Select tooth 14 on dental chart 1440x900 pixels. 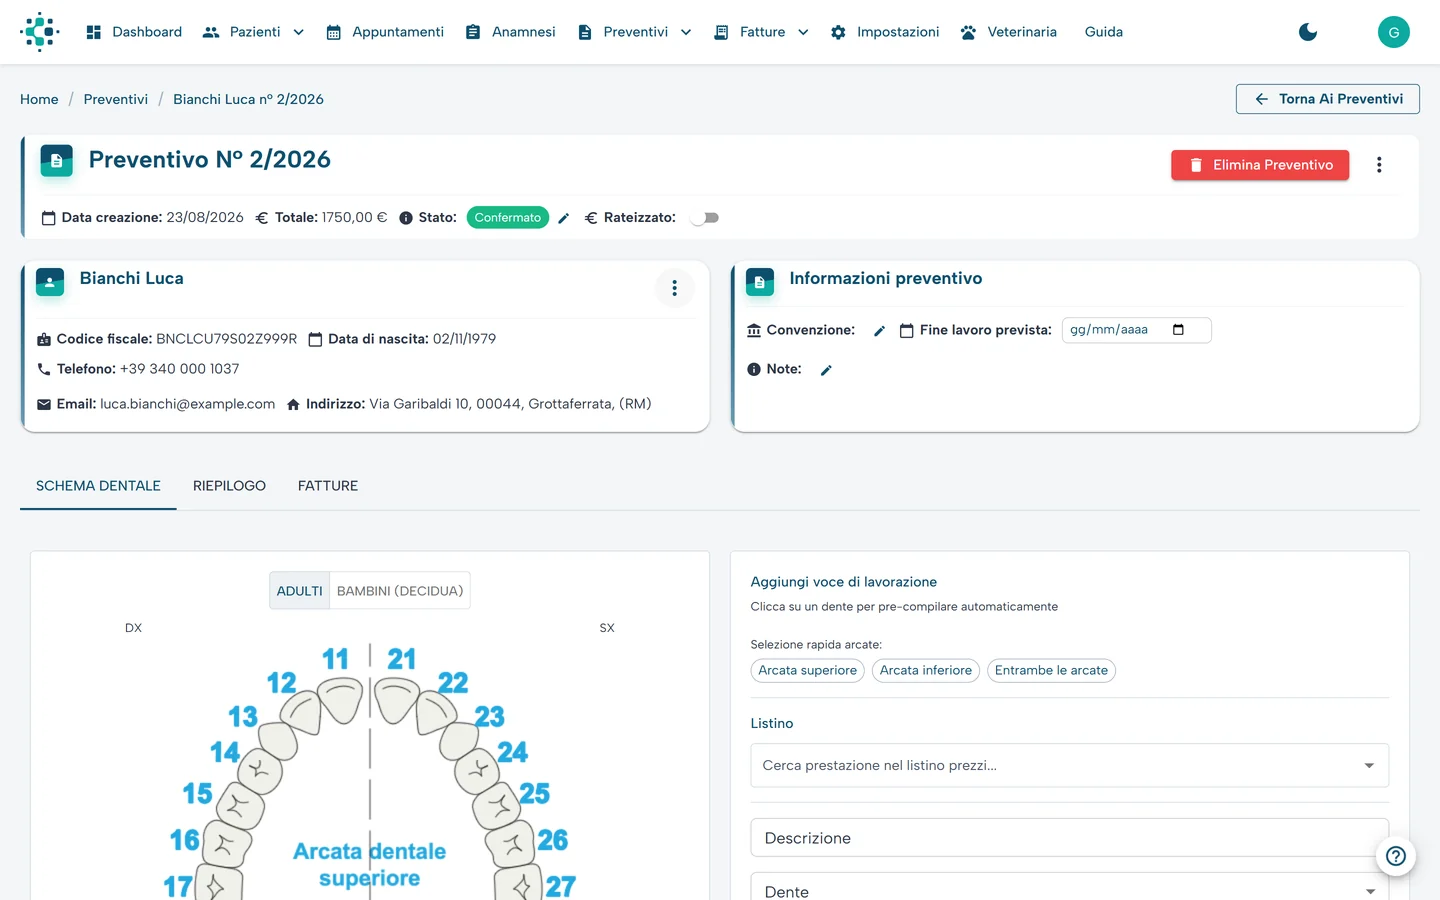260,770
